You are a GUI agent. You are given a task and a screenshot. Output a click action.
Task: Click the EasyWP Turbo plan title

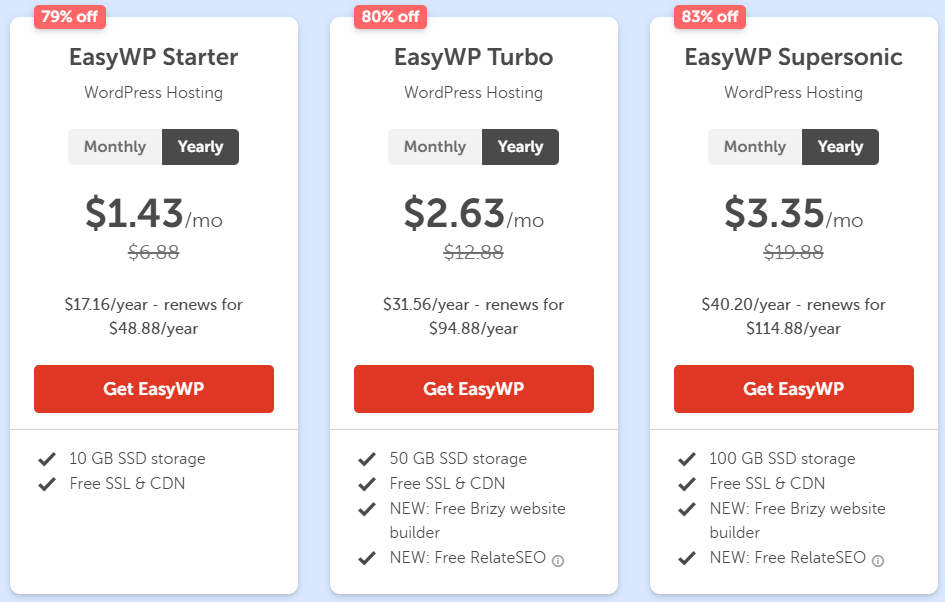(x=473, y=57)
